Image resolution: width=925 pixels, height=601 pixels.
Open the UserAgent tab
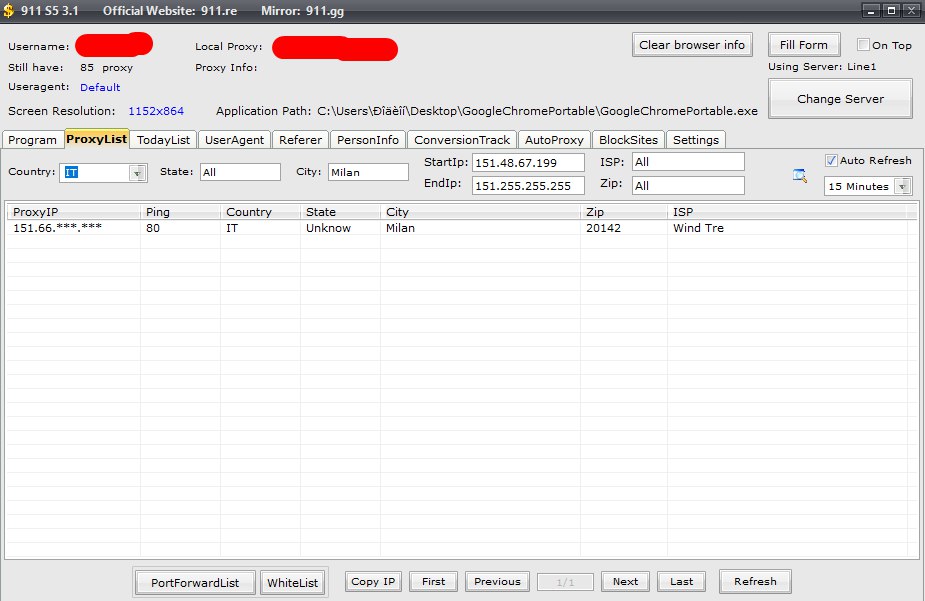[234, 140]
